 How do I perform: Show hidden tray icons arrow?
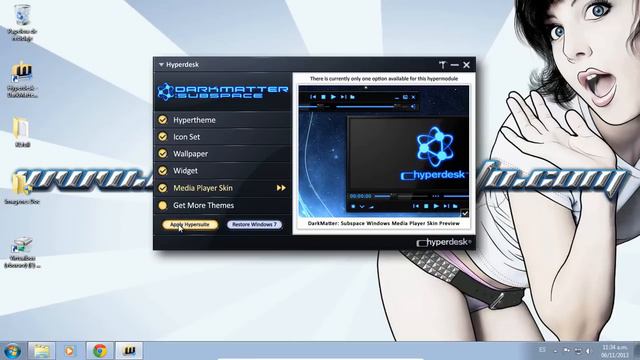tap(556, 351)
